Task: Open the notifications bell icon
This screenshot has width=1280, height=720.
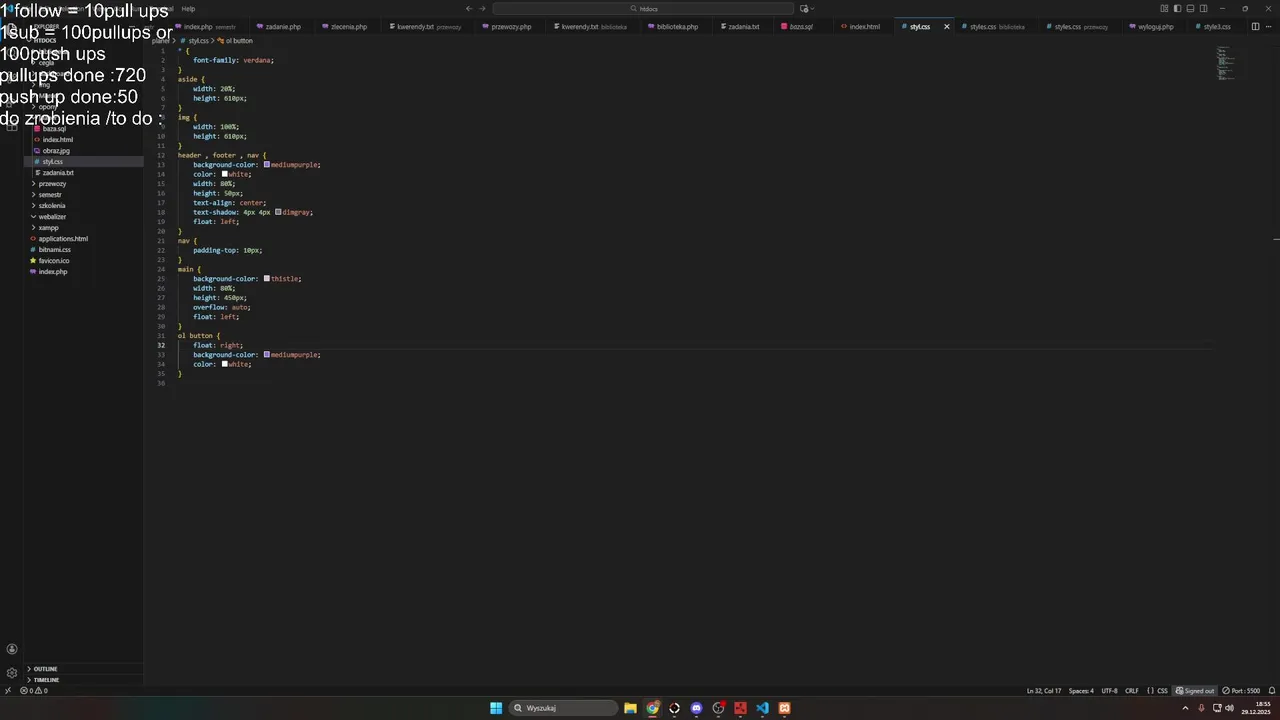Action: (1271, 691)
